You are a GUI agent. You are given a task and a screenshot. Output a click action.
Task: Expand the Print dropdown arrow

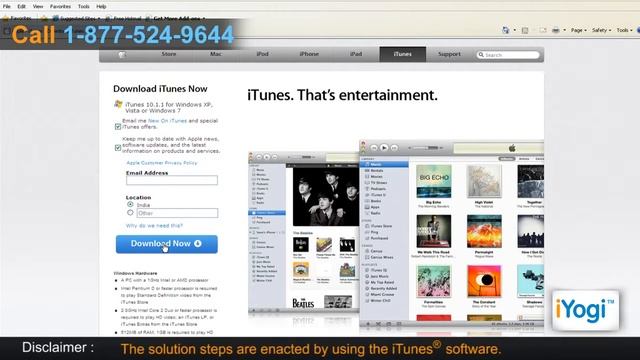pyautogui.click(x=564, y=30)
